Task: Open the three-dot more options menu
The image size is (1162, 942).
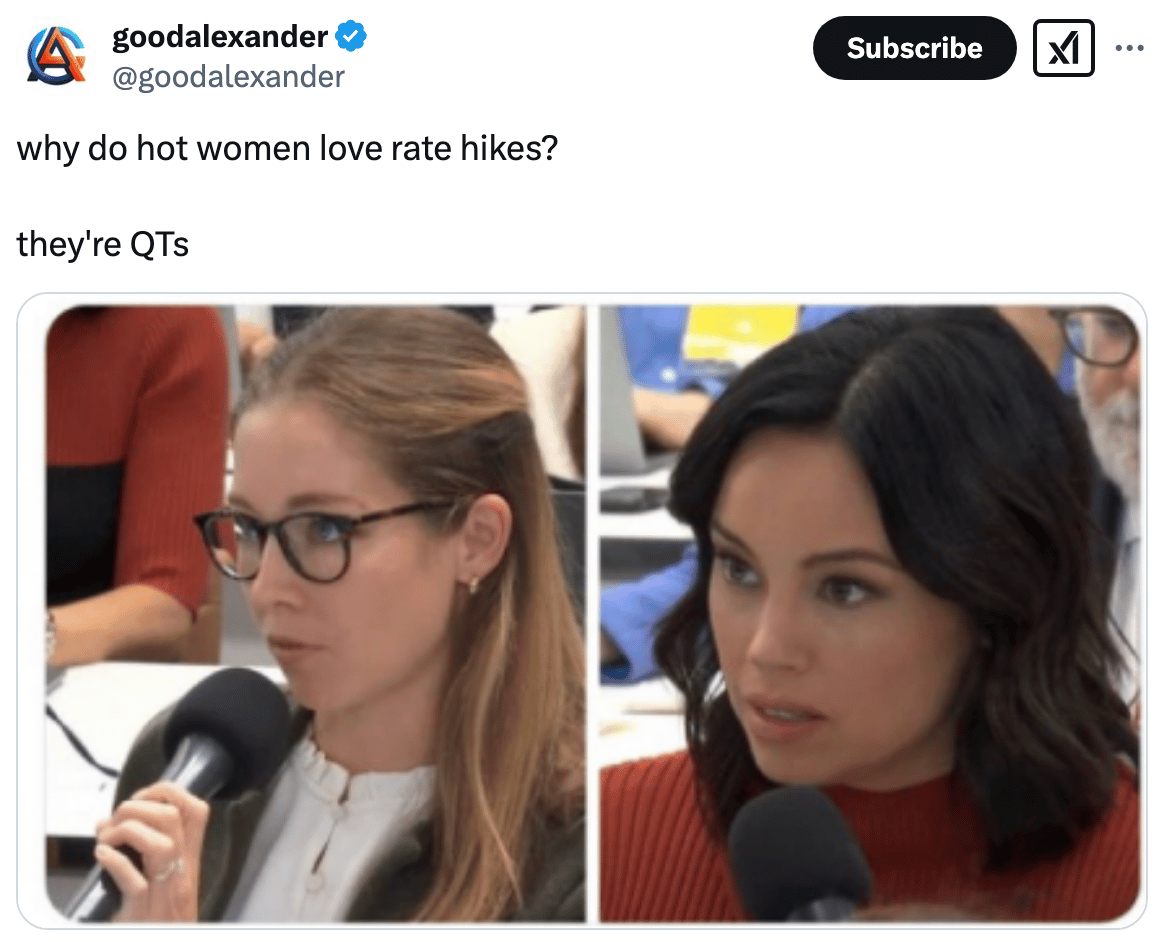Action: (1129, 48)
